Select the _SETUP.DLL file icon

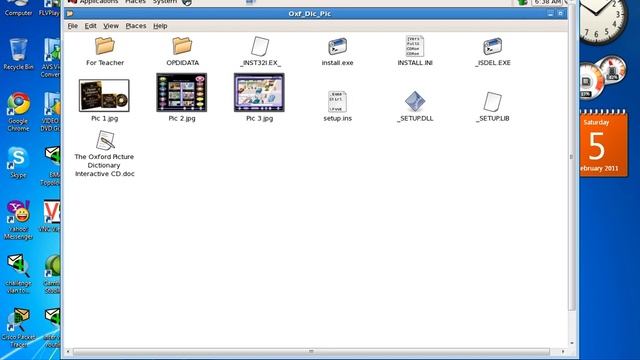point(415,101)
